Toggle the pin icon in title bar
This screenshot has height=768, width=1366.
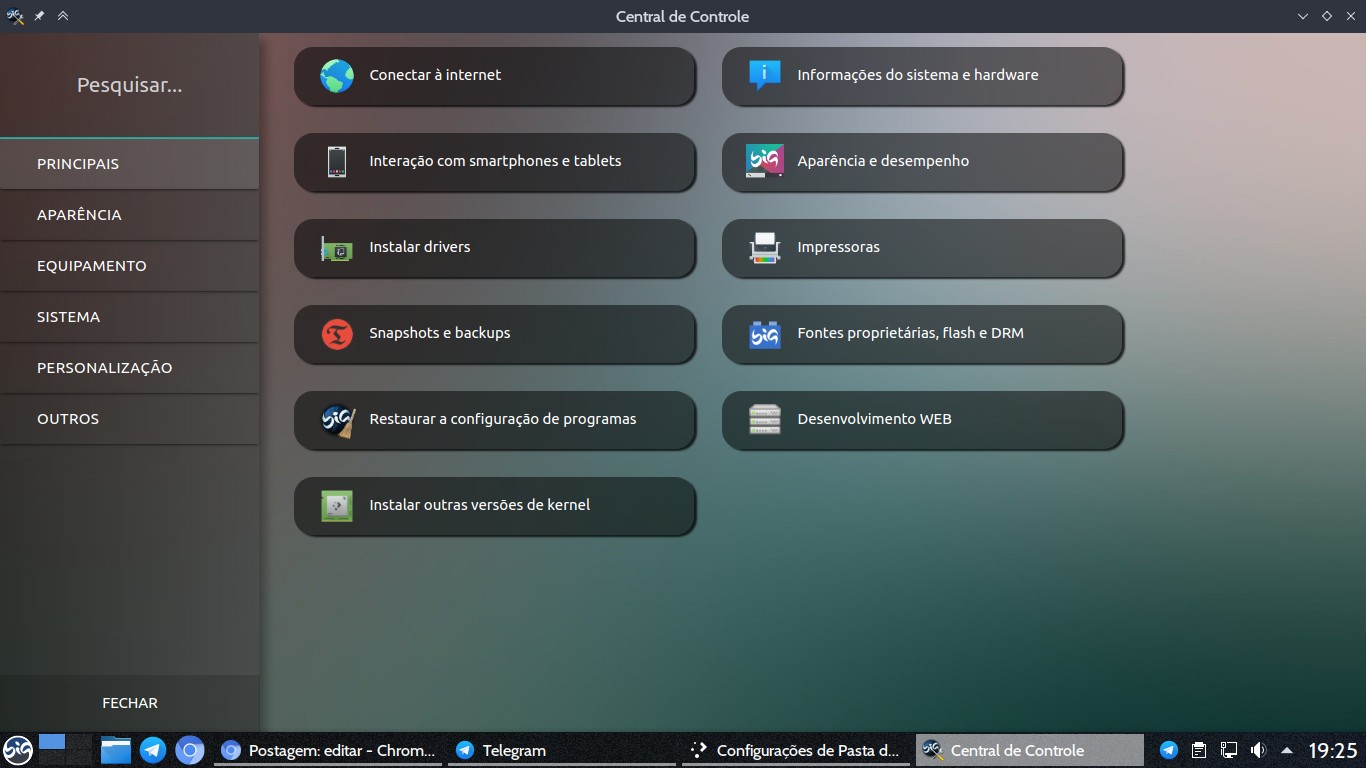pos(38,15)
